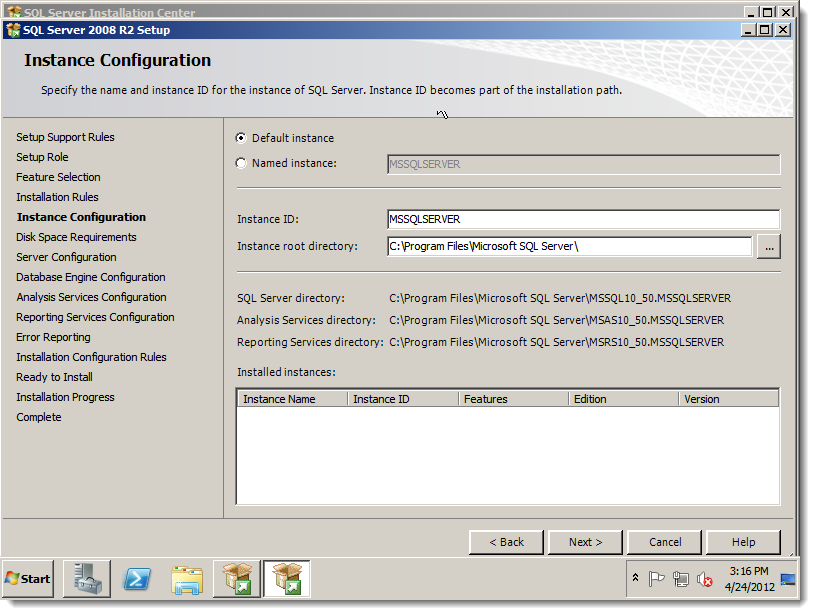This screenshot has width=815, height=615.
Task: Select Feature Selection step
Action: pos(58,177)
